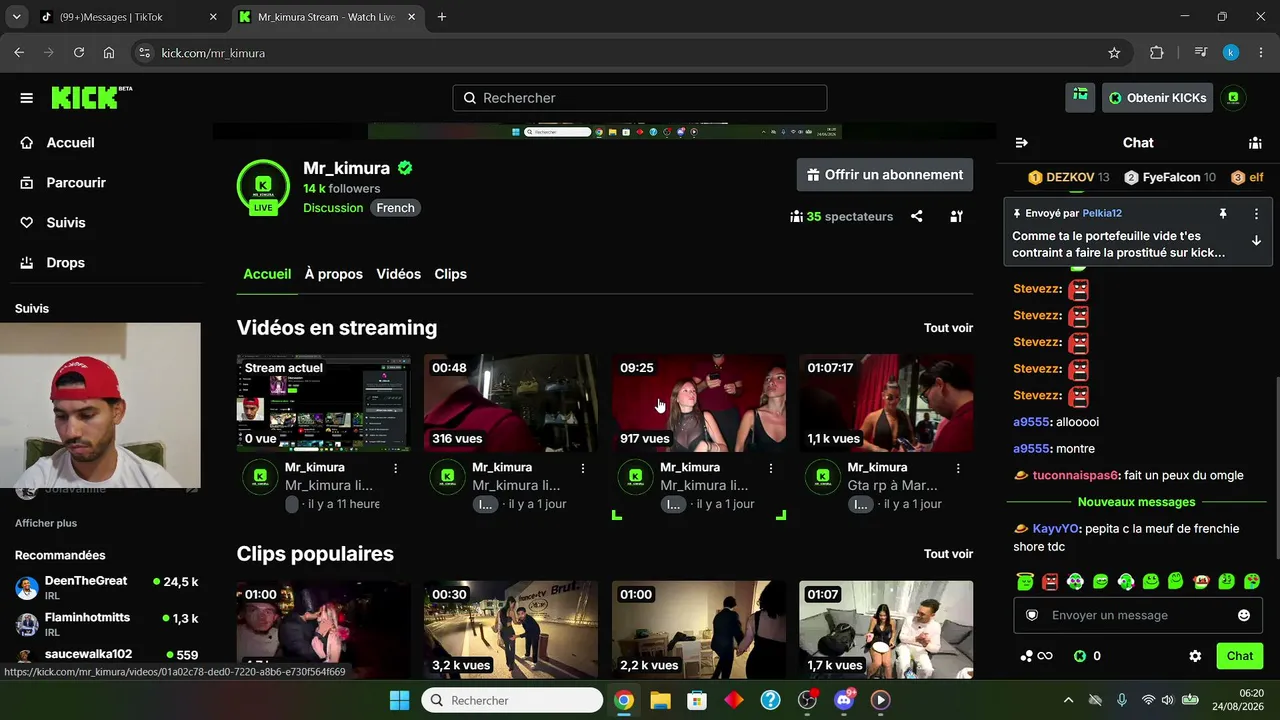Expand followed channels with Afficher plus
The height and width of the screenshot is (720, 1280).
(46, 523)
